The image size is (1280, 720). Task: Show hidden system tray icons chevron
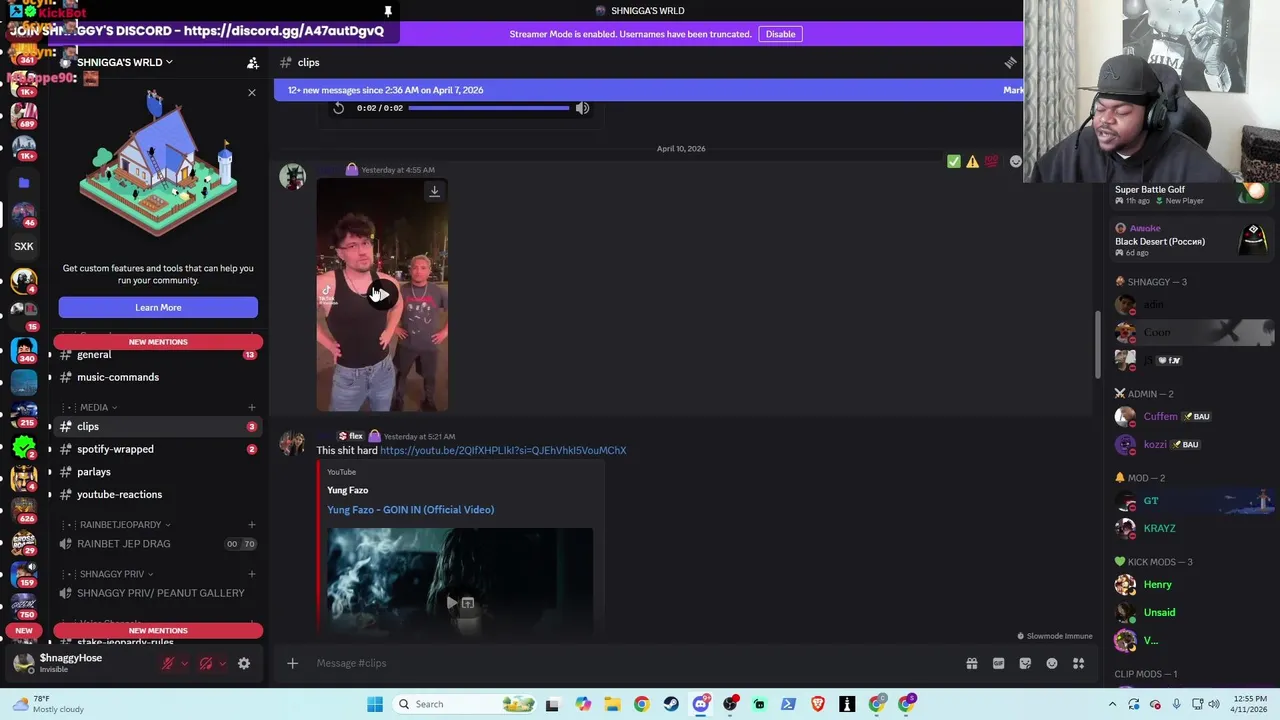click(x=1114, y=704)
